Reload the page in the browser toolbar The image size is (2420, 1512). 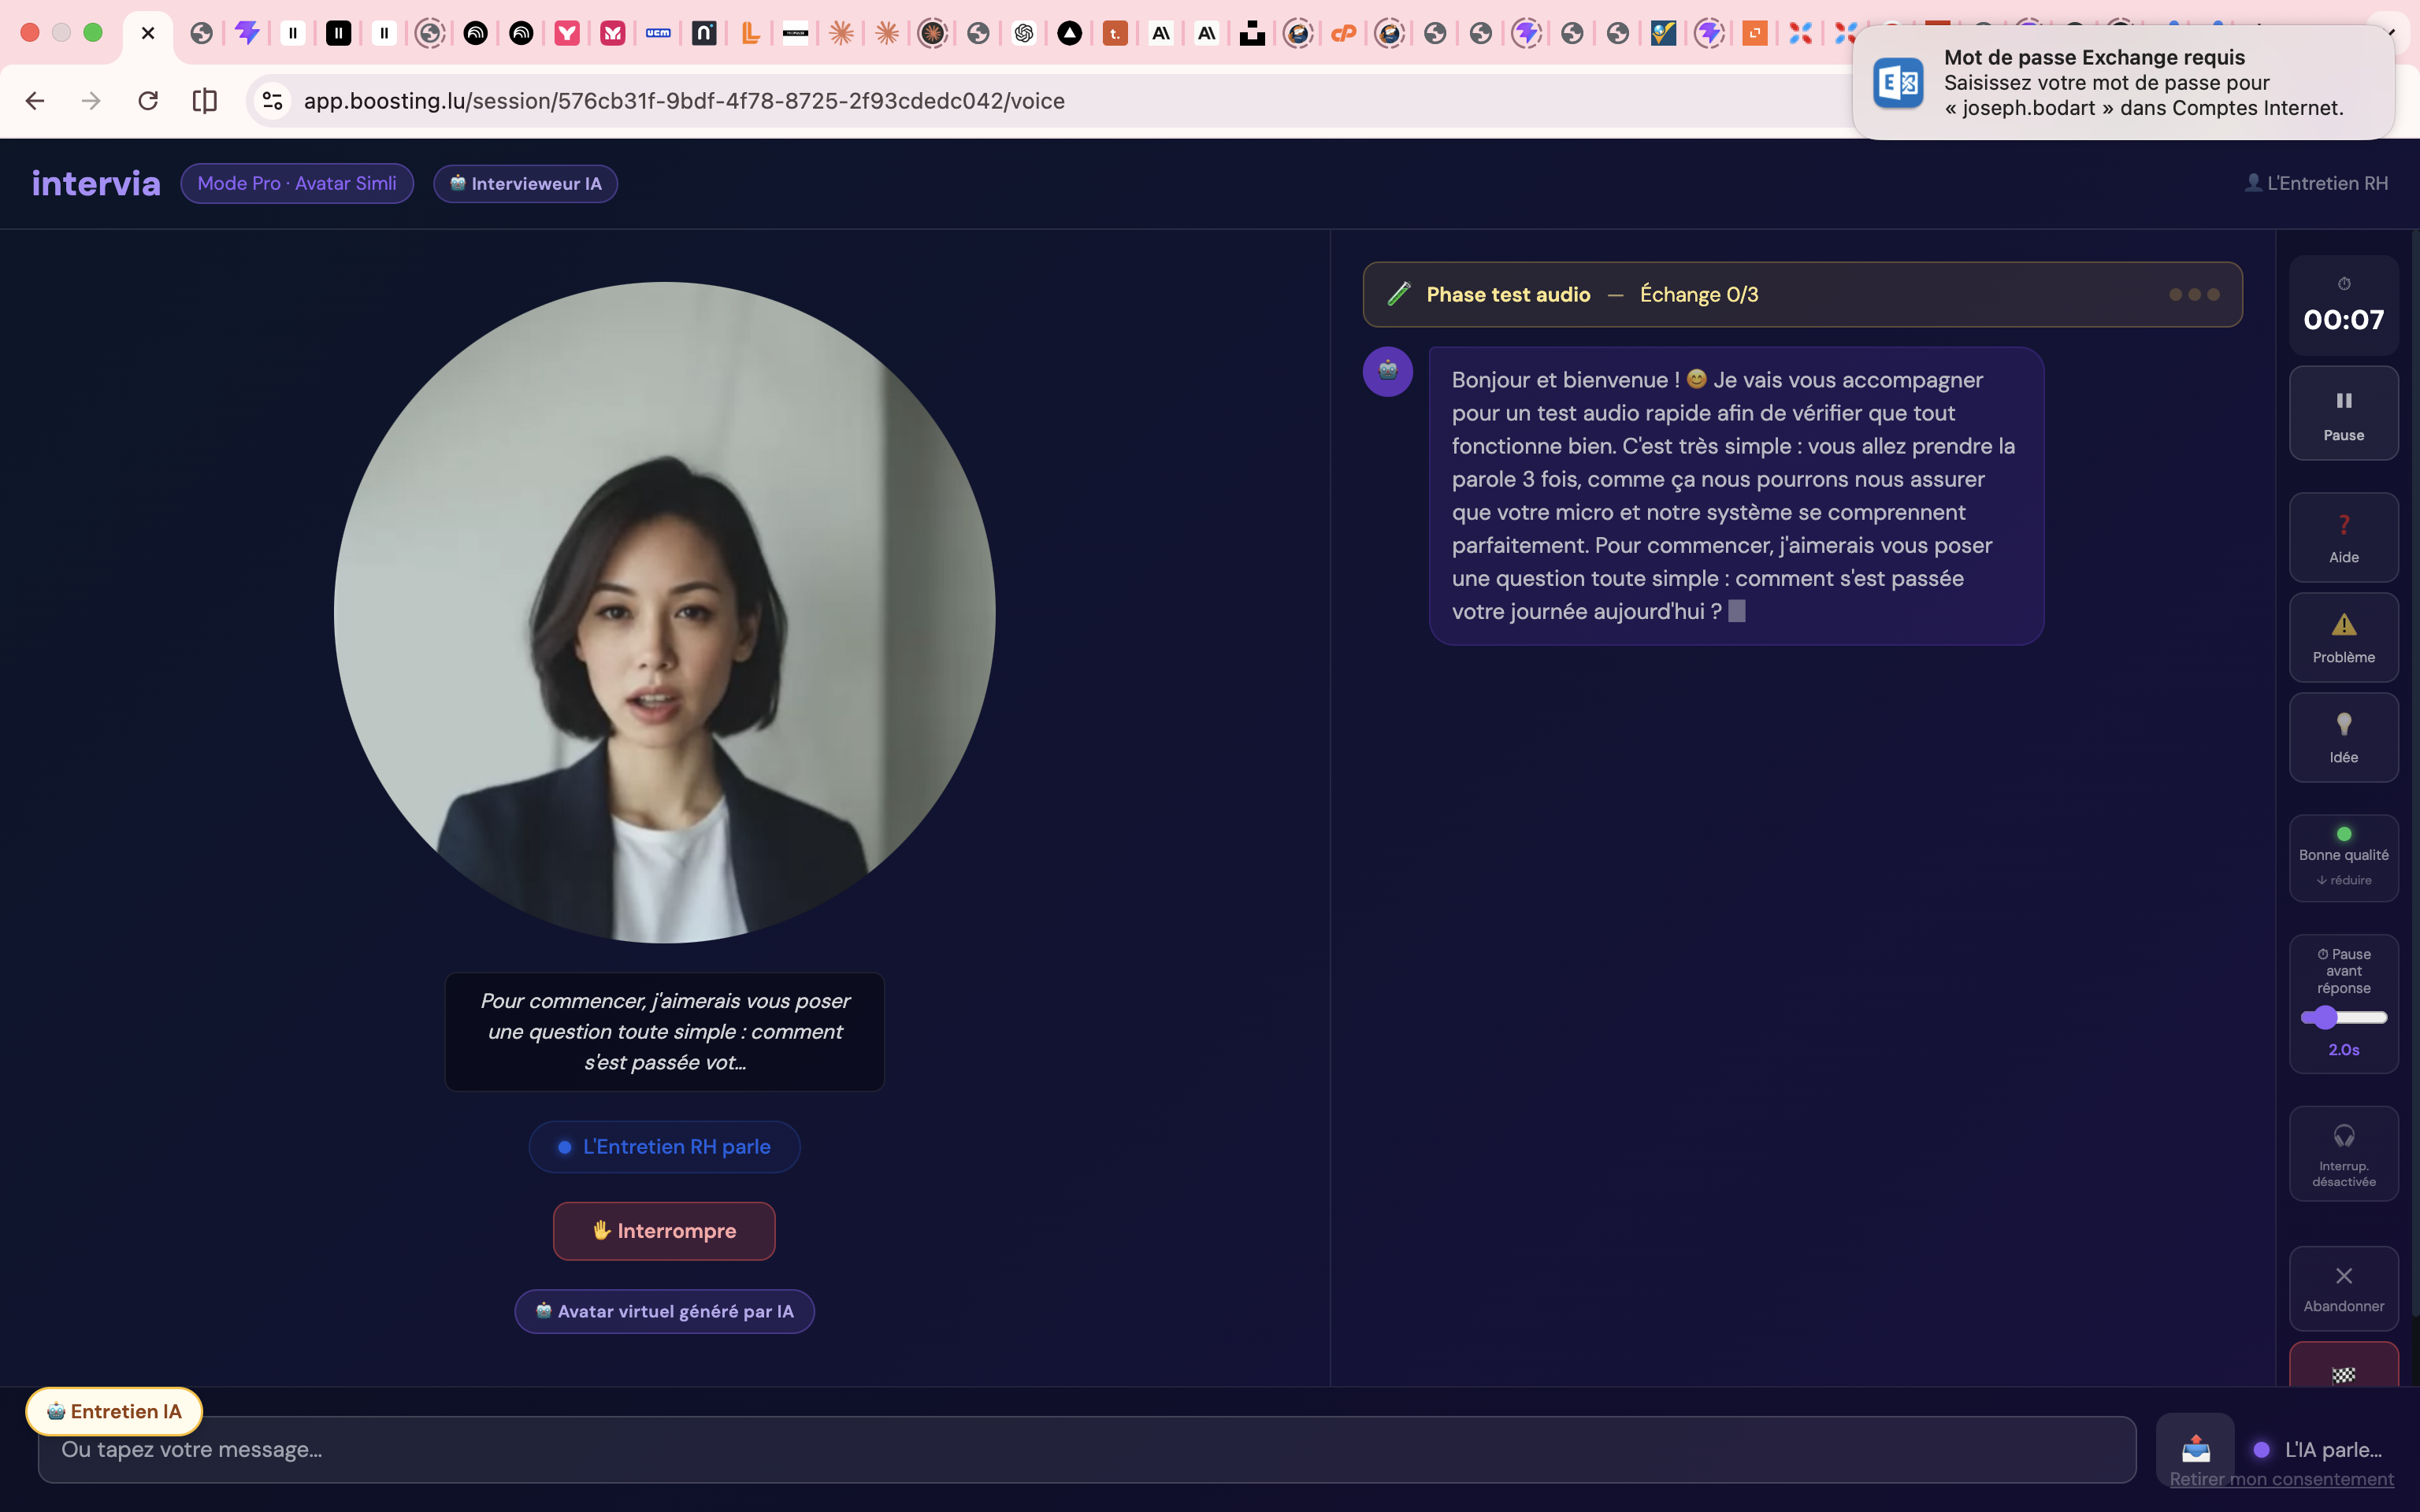(x=148, y=100)
